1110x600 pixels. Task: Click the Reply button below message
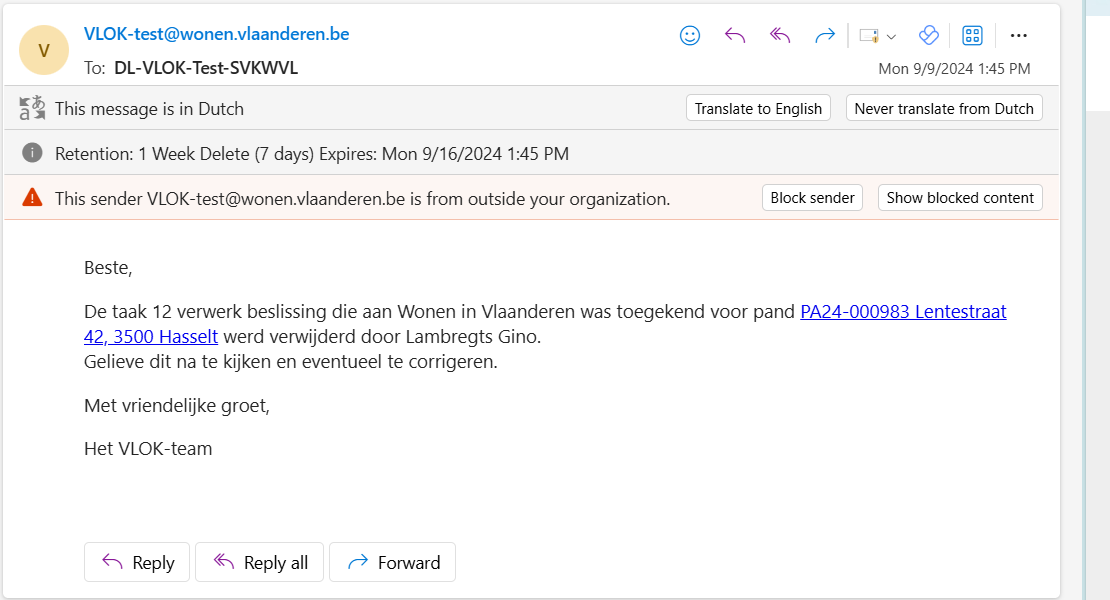pyautogui.click(x=138, y=563)
